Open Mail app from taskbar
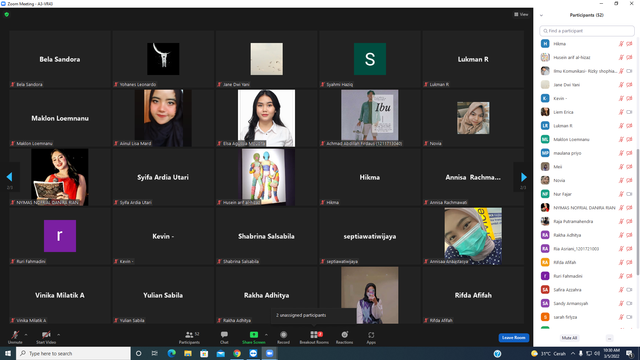Screen dimensions: 640x360 [220, 353]
